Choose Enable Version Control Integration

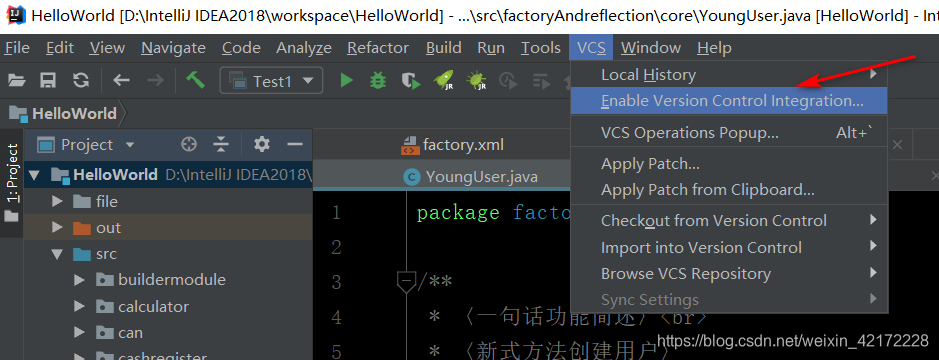coord(729,101)
